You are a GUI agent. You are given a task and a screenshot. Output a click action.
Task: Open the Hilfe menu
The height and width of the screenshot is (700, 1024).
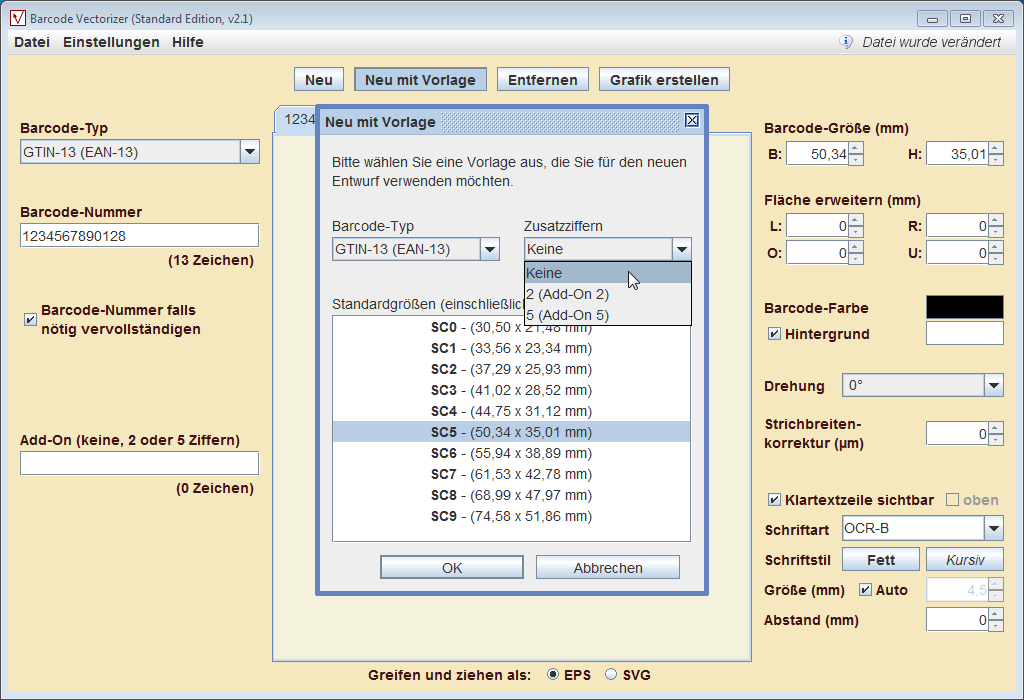click(x=187, y=42)
